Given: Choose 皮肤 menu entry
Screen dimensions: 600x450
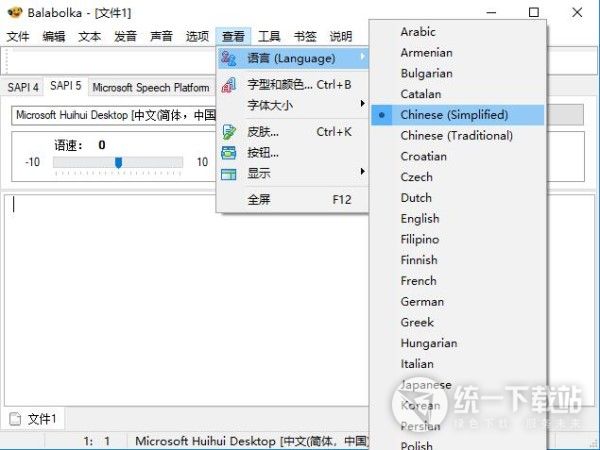Looking at the screenshot, I should click(x=293, y=132).
